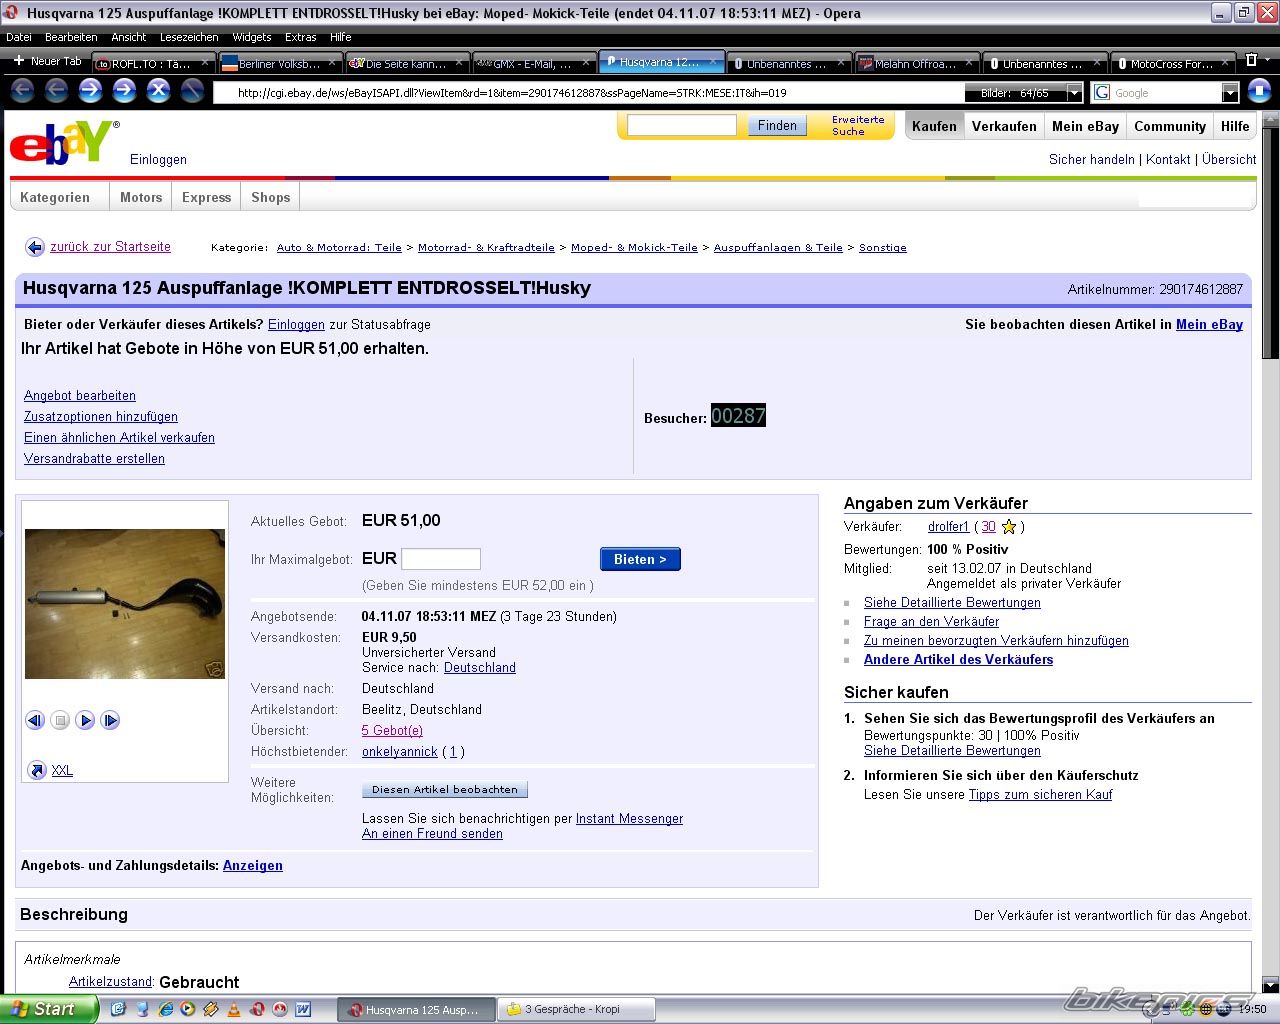This screenshot has height=1024, width=1280.
Task: Launch Winamp from quick launch
Action: pos(210,1009)
